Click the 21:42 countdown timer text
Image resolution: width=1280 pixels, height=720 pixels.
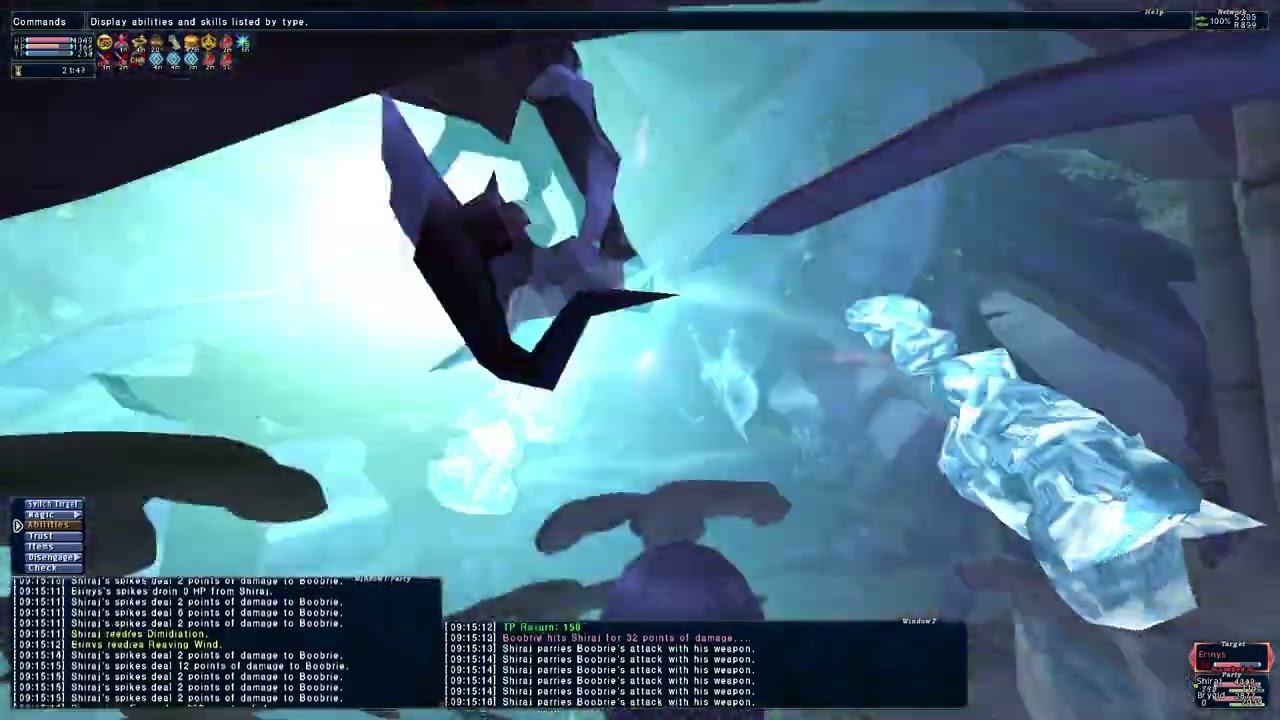tap(73, 70)
